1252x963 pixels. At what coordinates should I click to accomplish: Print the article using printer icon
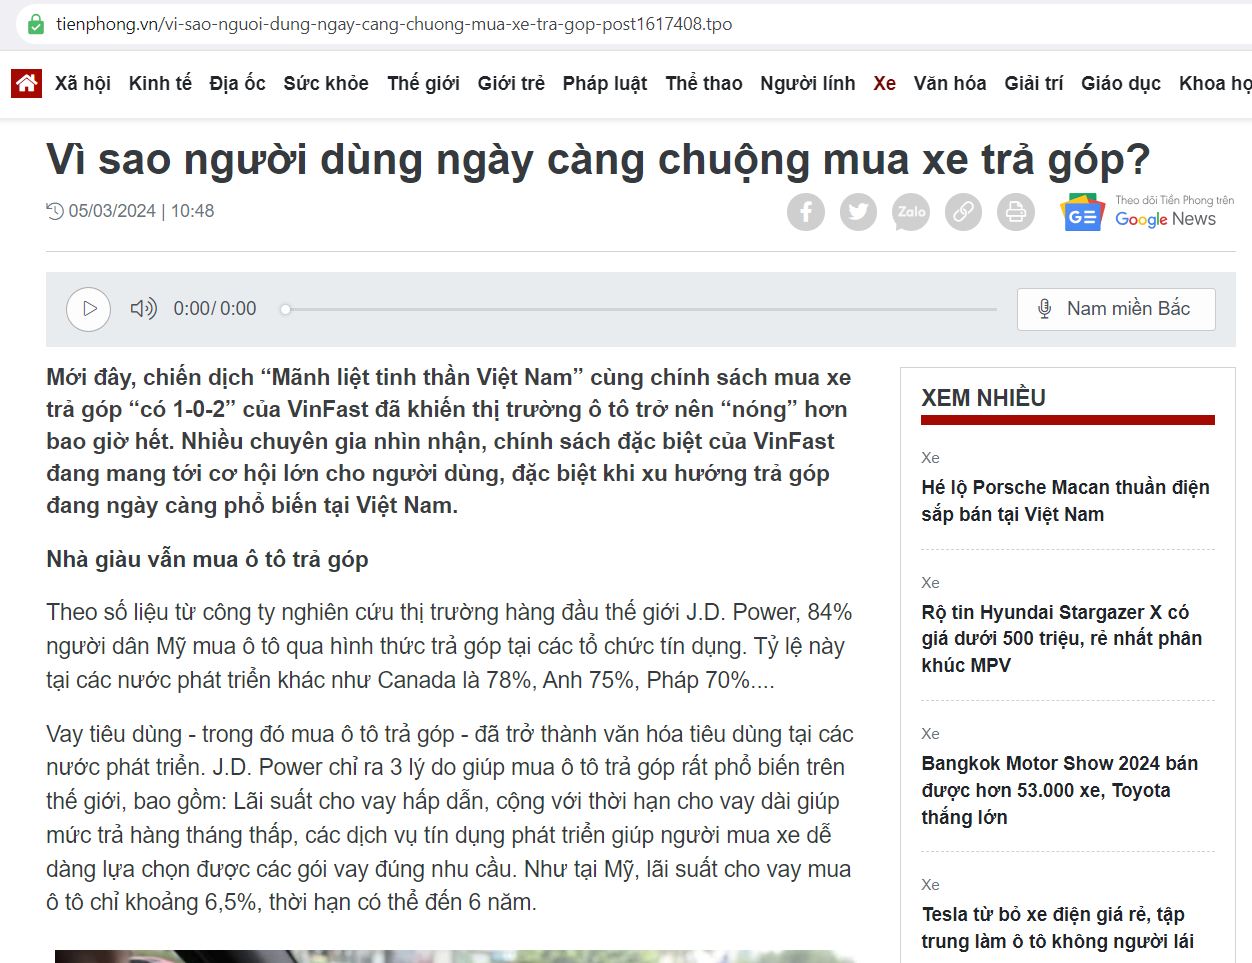tap(1016, 212)
